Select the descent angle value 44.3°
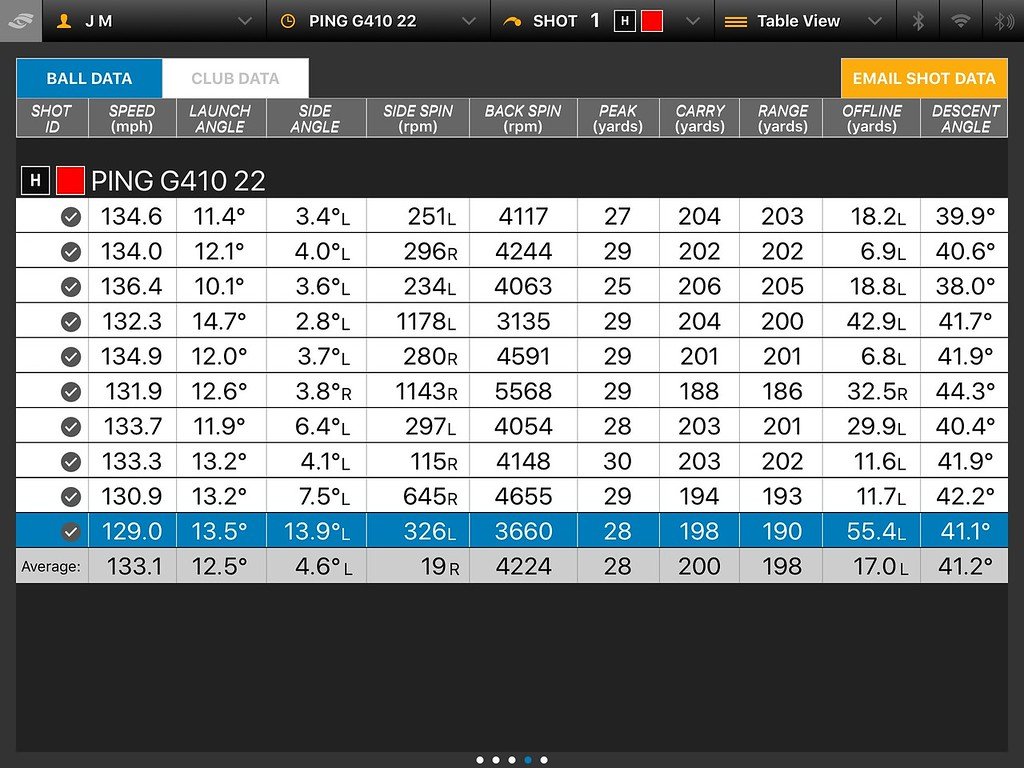Screen dimensions: 1024x768 tap(965, 391)
